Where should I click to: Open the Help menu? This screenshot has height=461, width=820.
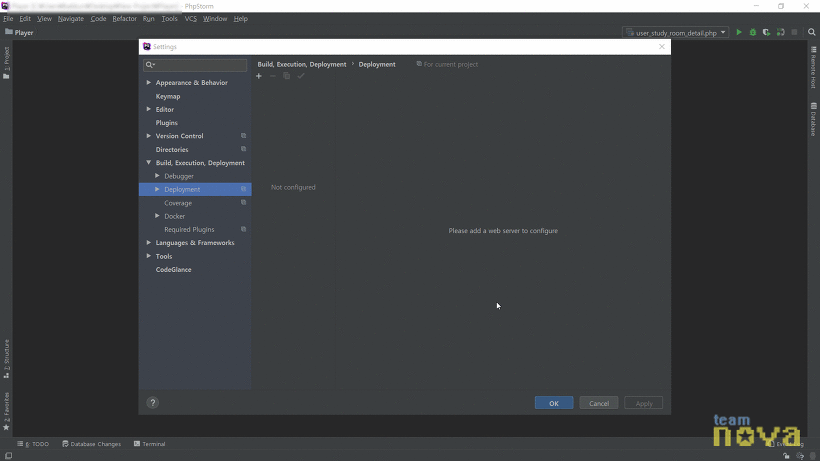[x=241, y=19]
